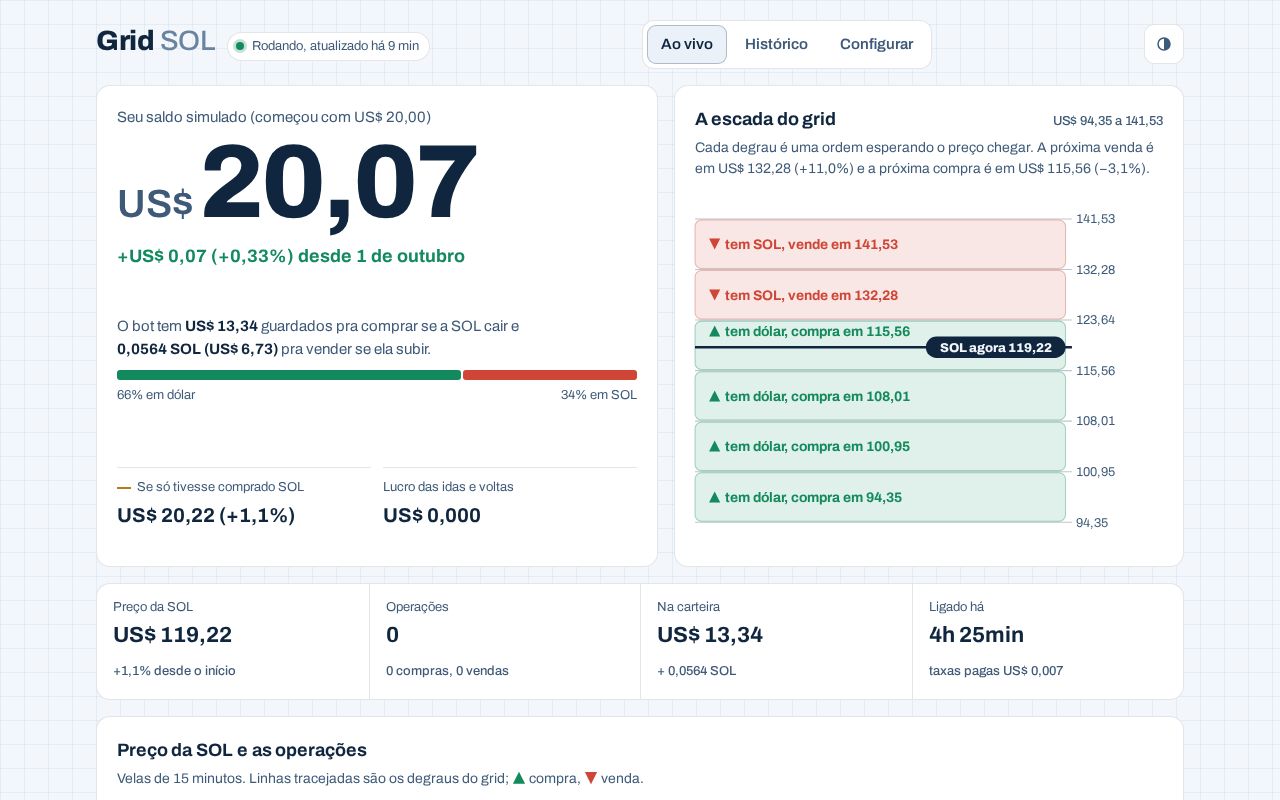
Task: Click the simulated balance 20,07 figure
Action: tap(339, 184)
